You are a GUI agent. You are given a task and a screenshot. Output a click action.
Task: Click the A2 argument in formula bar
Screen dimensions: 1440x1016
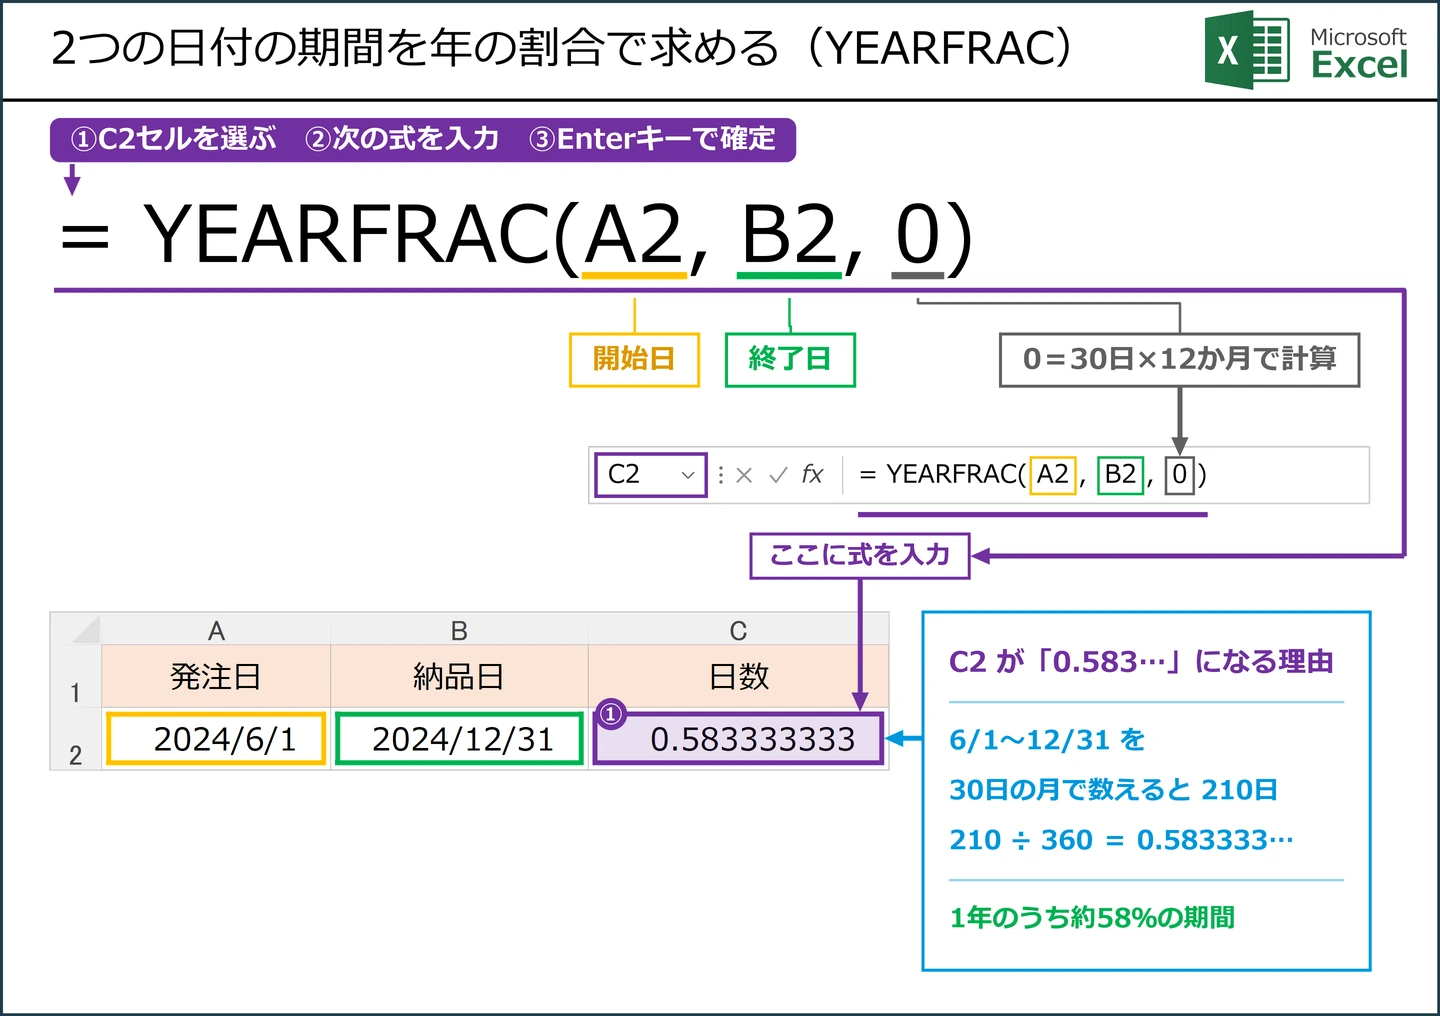(x=1053, y=474)
